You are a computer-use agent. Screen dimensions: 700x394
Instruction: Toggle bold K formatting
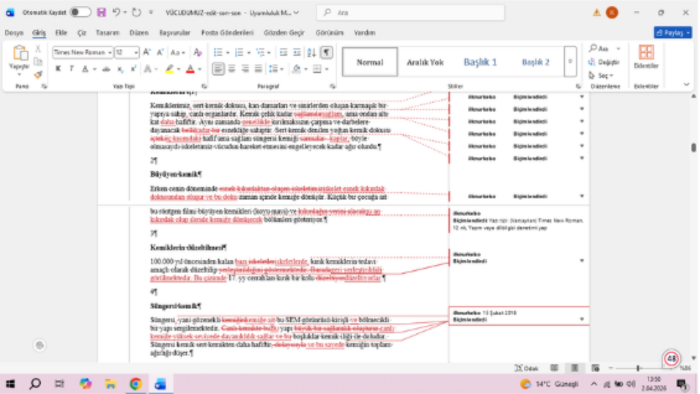point(58,69)
